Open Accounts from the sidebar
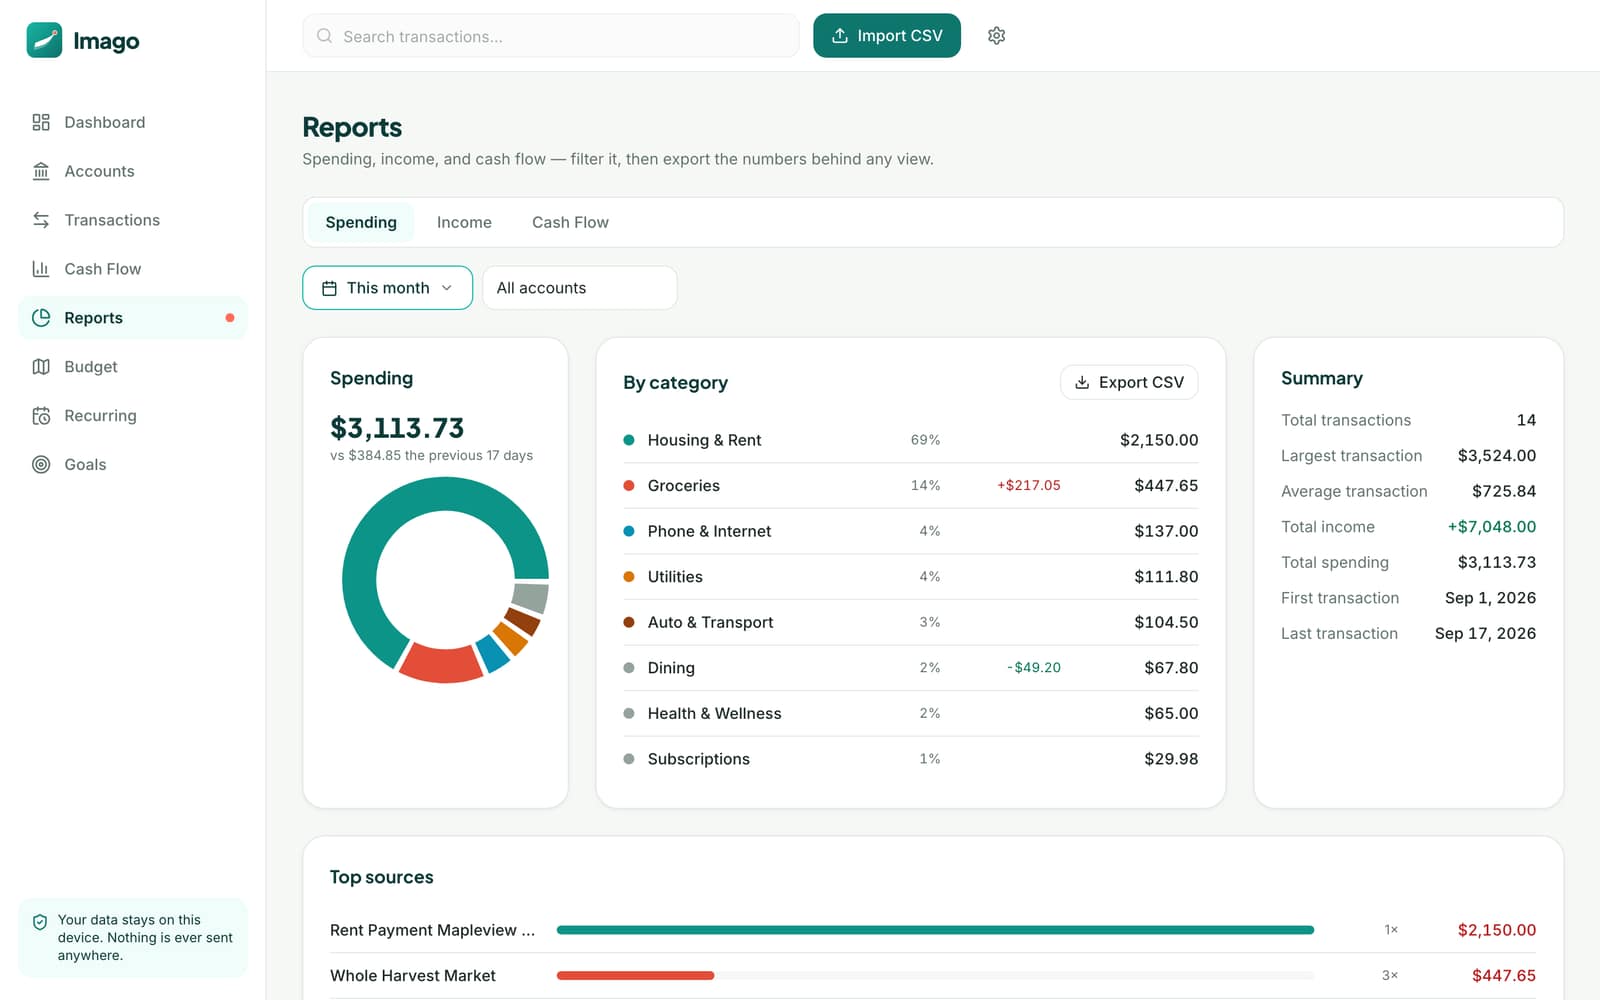Image resolution: width=1600 pixels, height=1000 pixels. pos(133,171)
